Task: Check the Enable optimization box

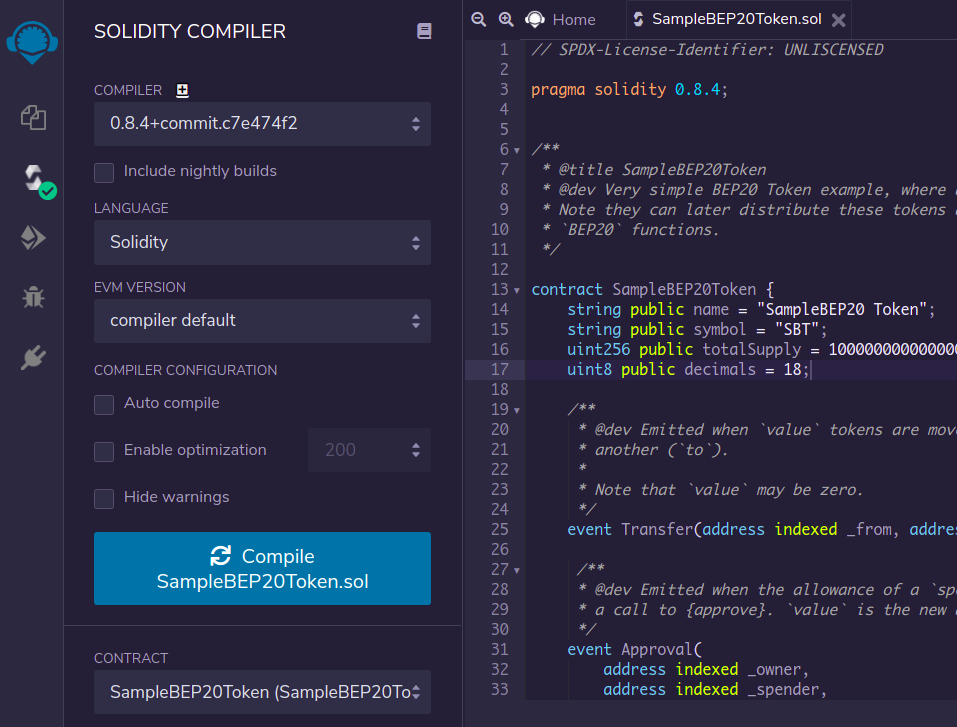Action: tap(104, 451)
